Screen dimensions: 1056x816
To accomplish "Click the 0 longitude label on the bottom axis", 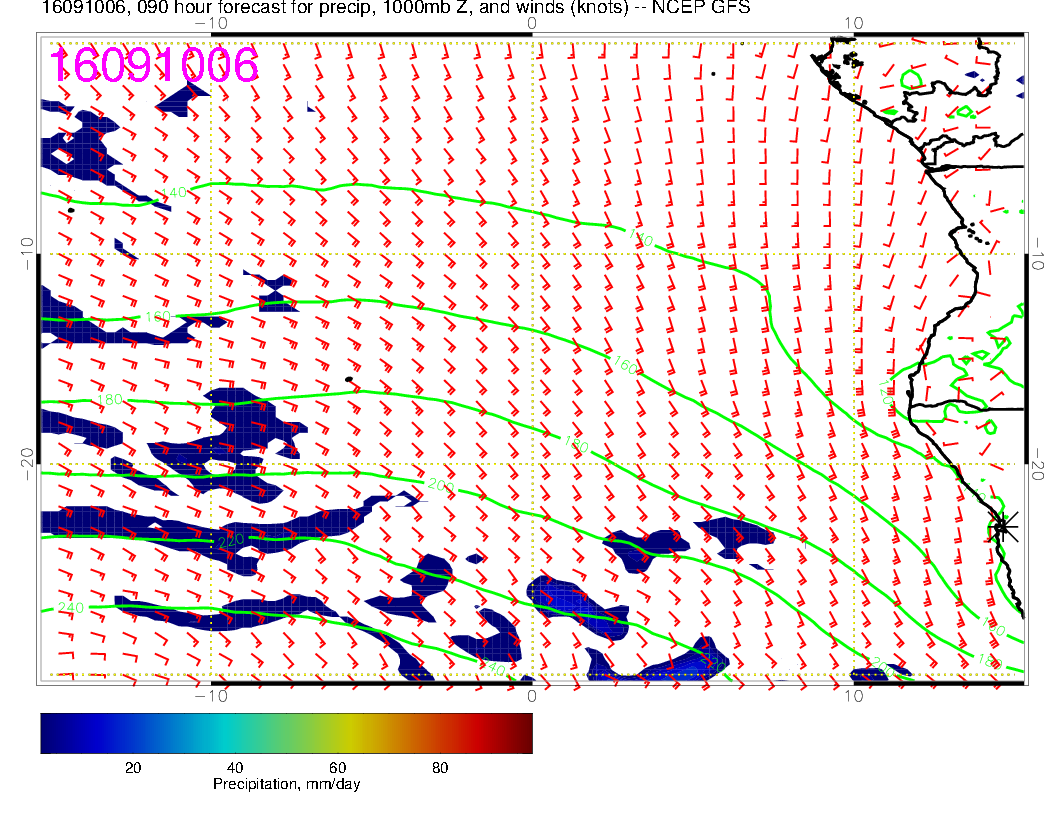I will click(532, 694).
